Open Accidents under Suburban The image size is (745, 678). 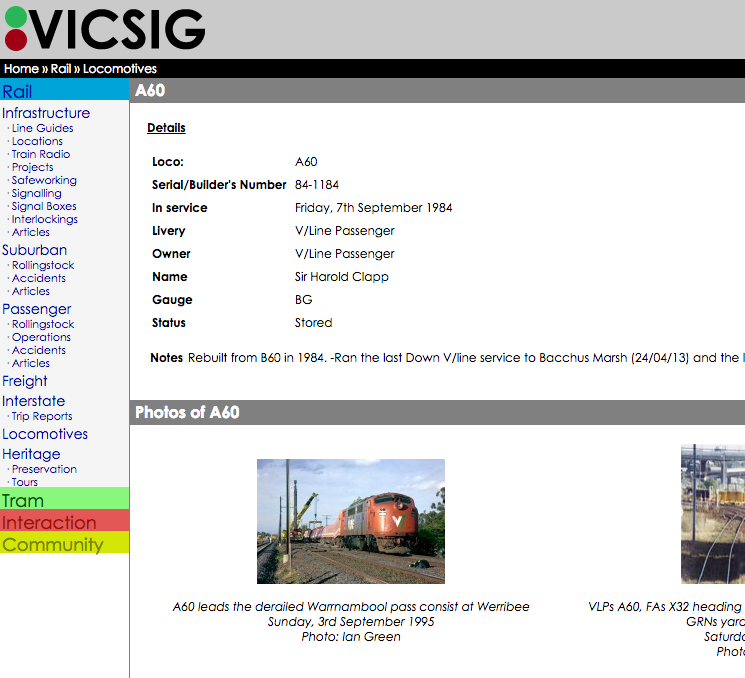coord(39,278)
